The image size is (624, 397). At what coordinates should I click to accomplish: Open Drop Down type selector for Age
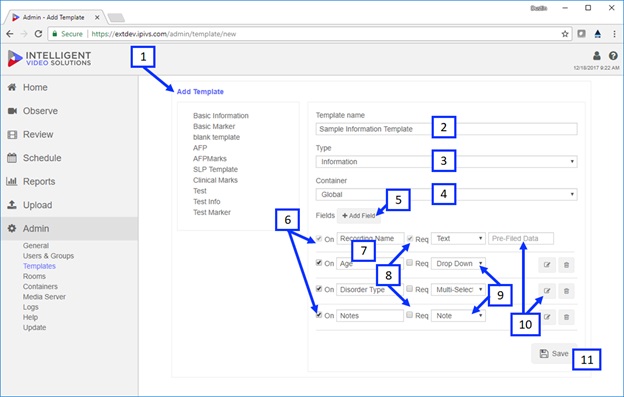(x=458, y=264)
